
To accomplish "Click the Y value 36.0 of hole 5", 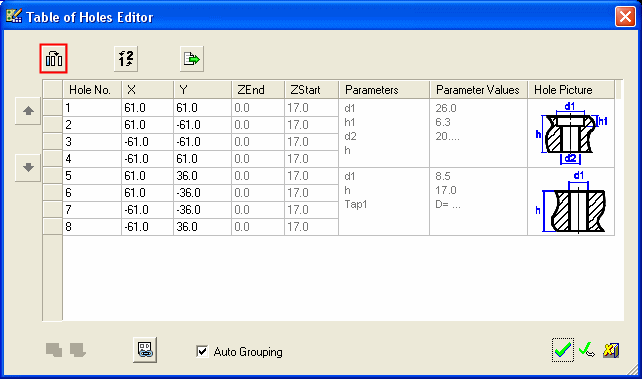I will 203,176.
